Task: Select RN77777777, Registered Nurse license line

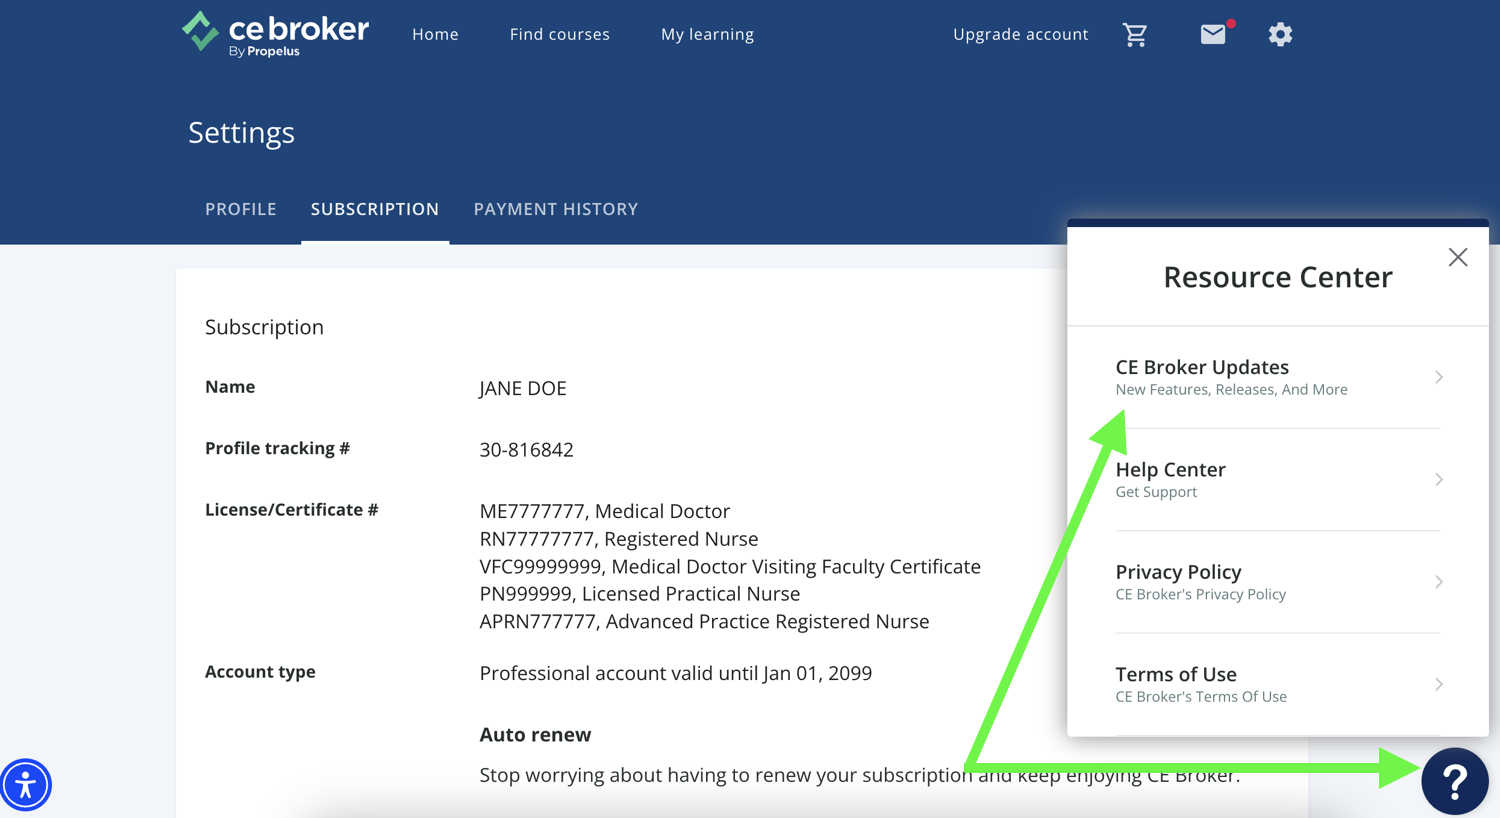Action: click(x=619, y=539)
